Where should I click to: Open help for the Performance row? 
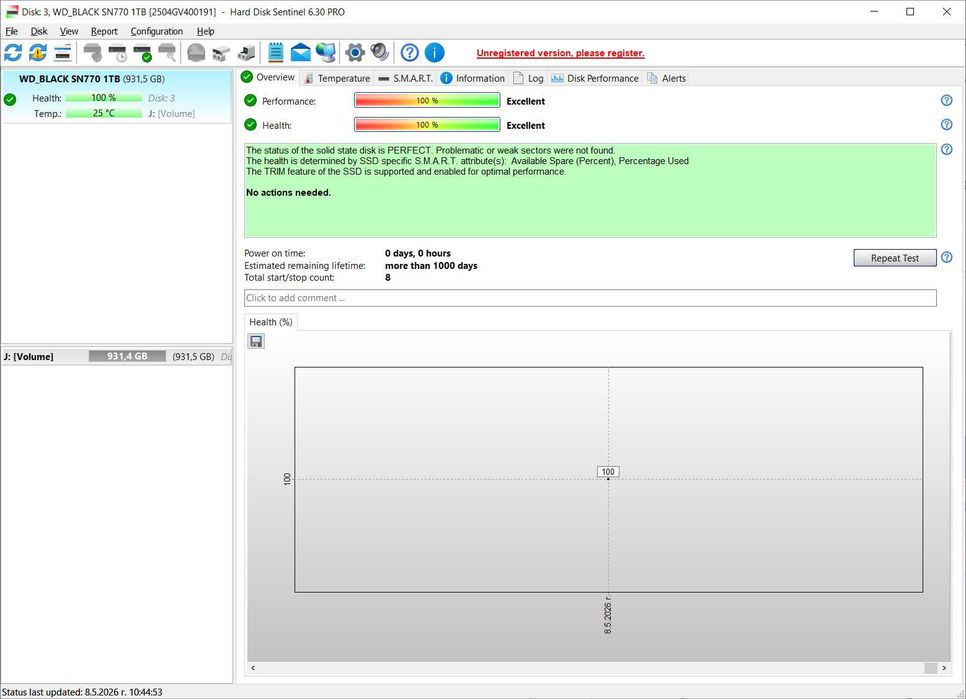947,100
